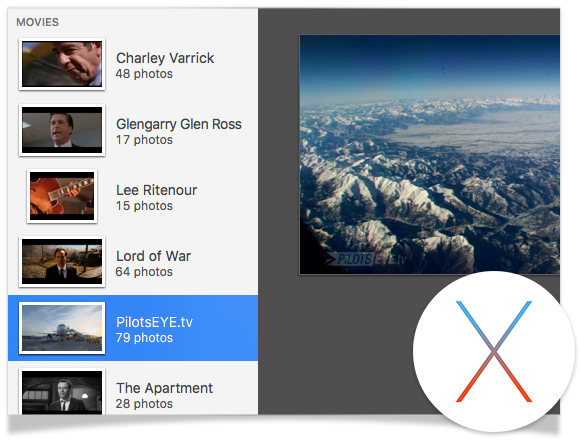Select the Charley Varrick thumbnail
The image size is (580, 440).
coord(62,64)
